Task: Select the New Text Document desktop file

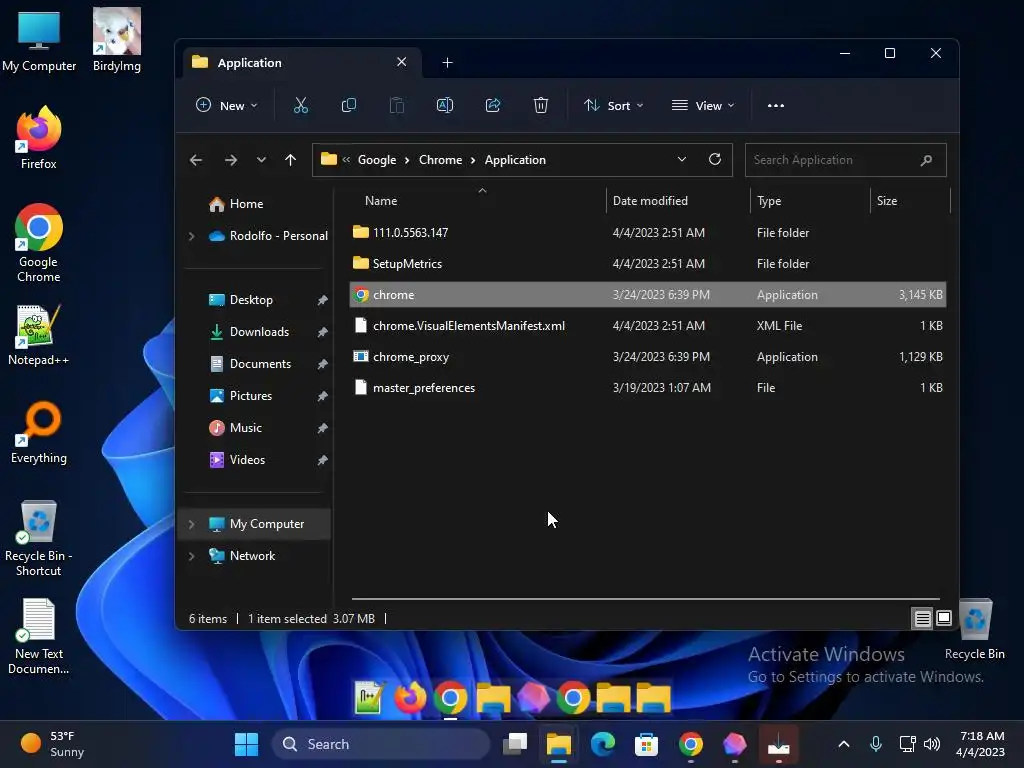Action: pos(39,636)
